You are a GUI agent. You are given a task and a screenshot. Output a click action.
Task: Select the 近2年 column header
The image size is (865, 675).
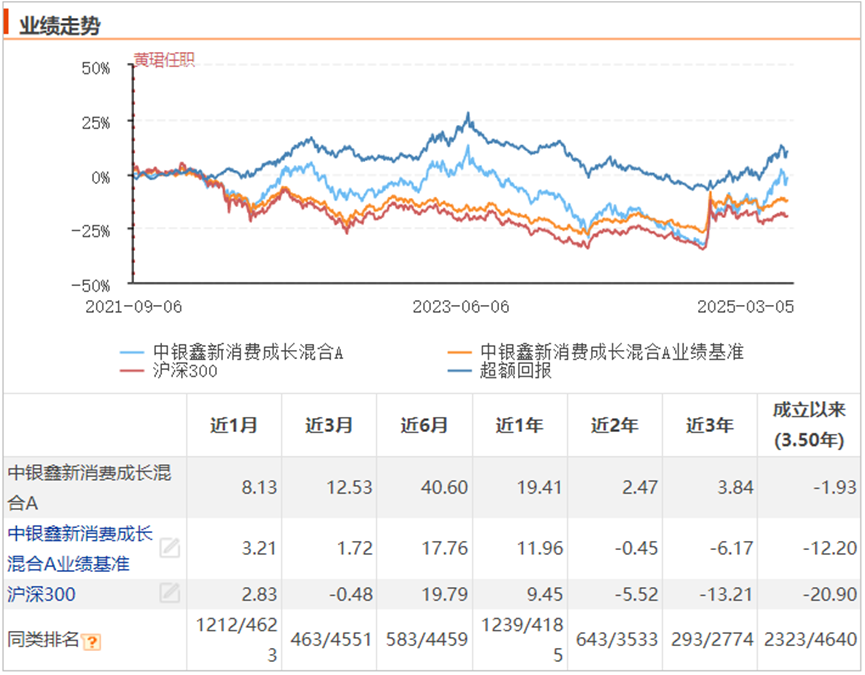click(x=615, y=425)
